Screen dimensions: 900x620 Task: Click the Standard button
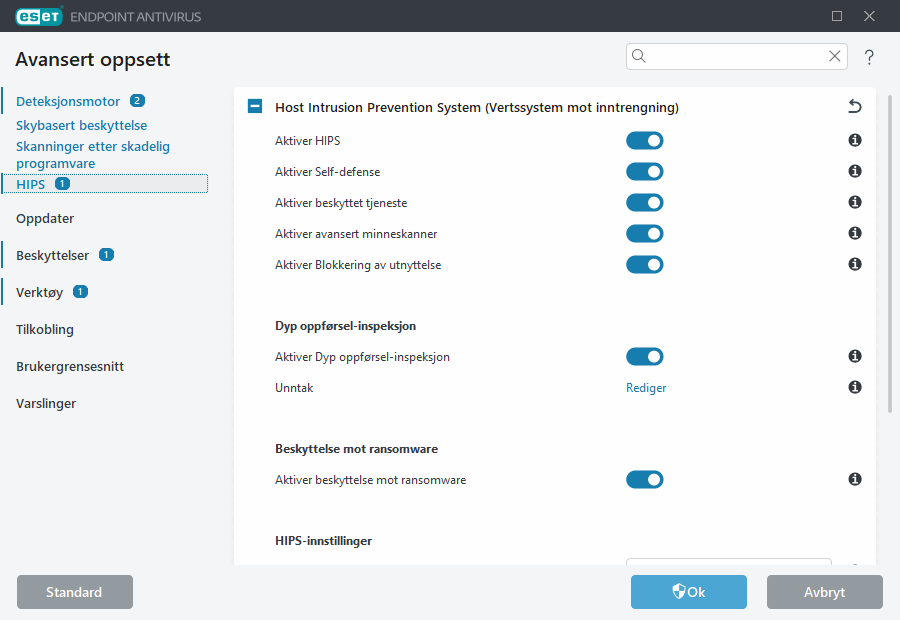click(75, 592)
